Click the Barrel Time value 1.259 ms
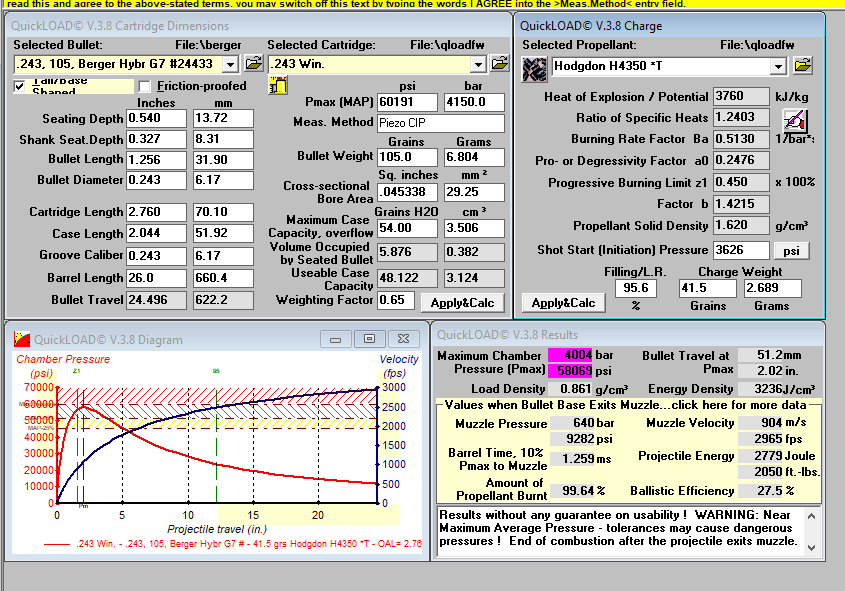This screenshot has height=591, width=845. point(573,458)
